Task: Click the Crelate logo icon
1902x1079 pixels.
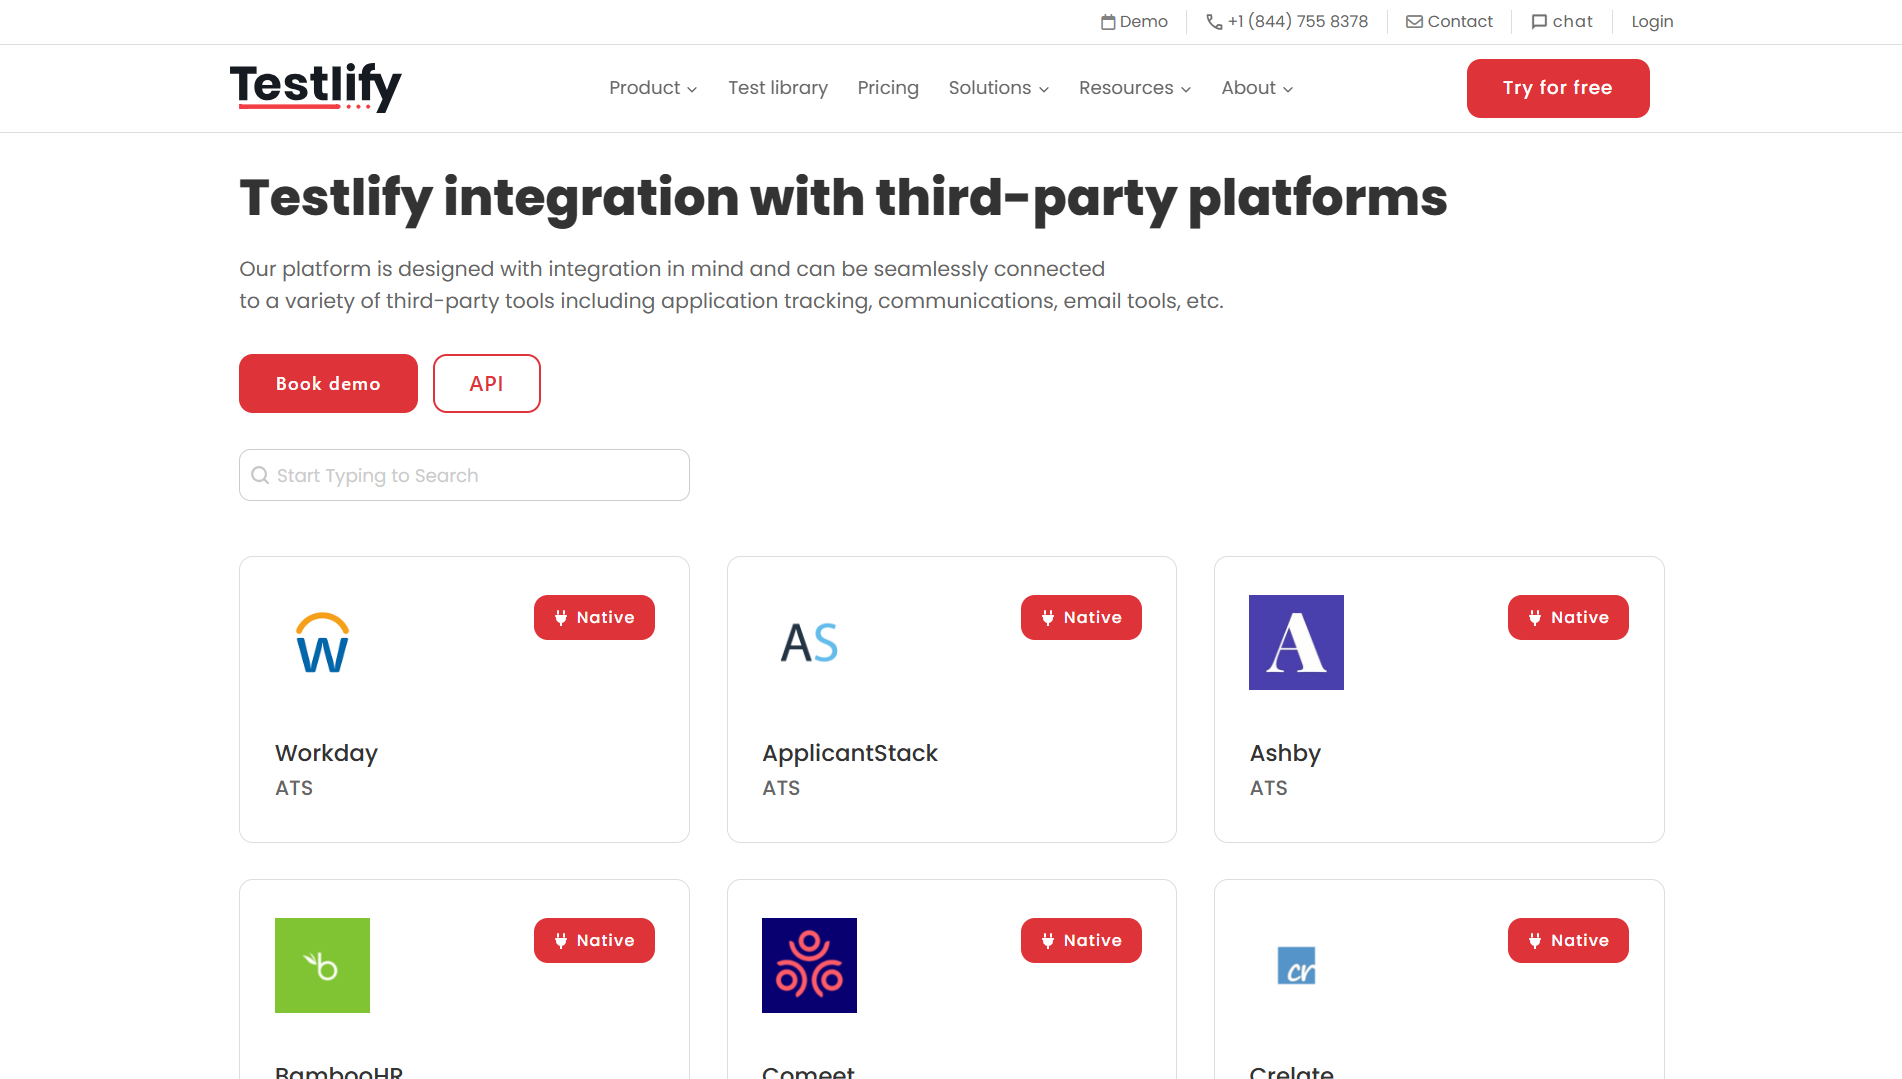Action: click(1296, 965)
